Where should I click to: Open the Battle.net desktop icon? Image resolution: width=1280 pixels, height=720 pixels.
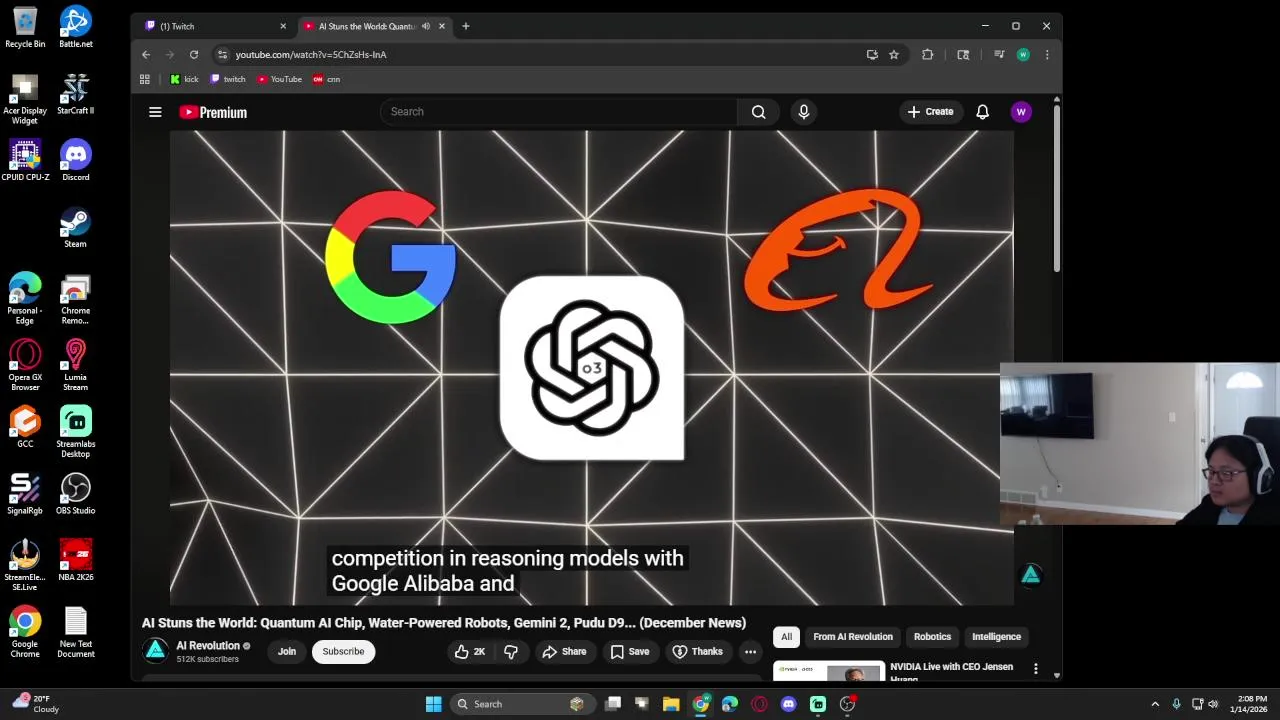pyautogui.click(x=75, y=27)
